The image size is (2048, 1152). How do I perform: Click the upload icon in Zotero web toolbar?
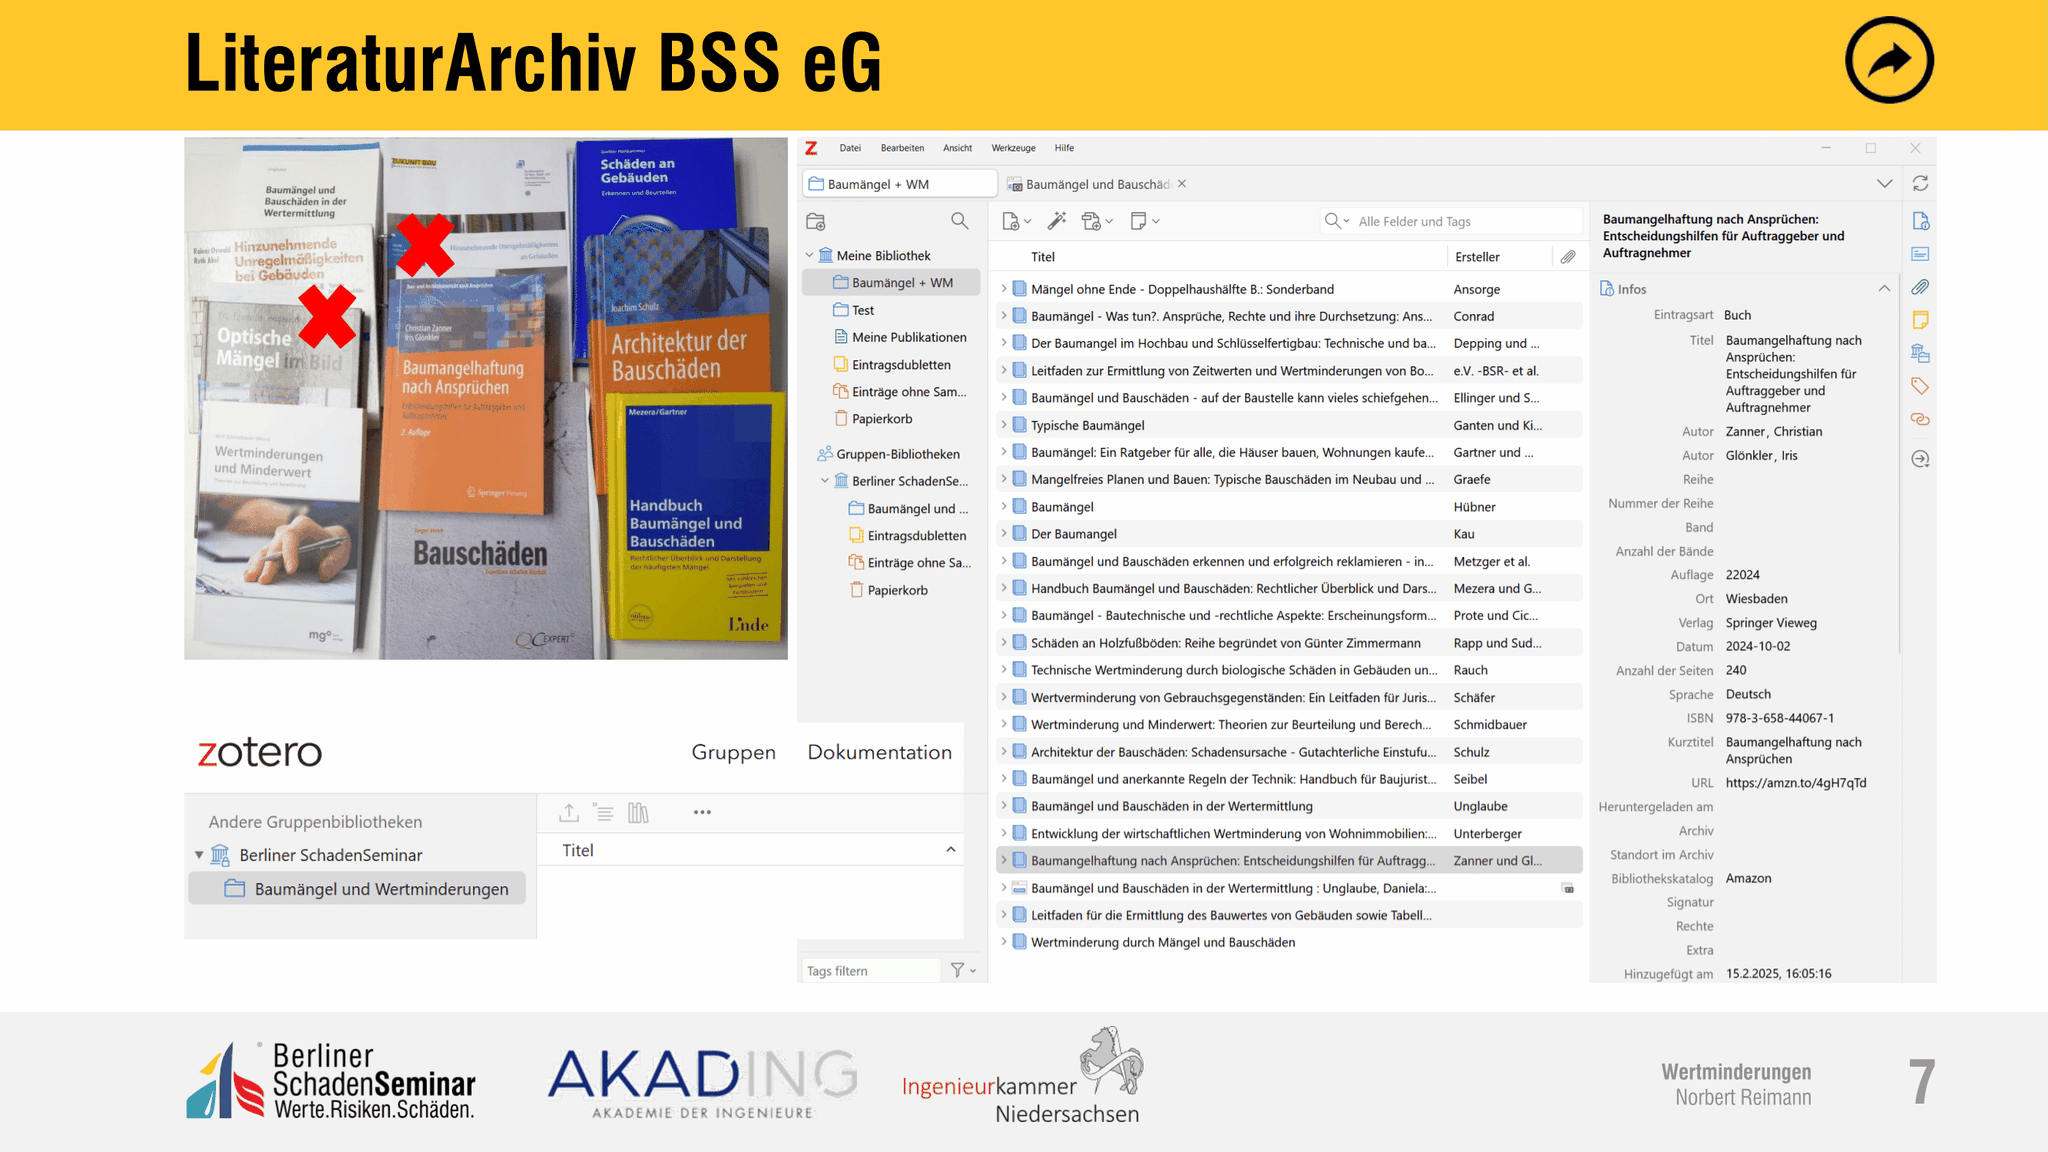[569, 813]
